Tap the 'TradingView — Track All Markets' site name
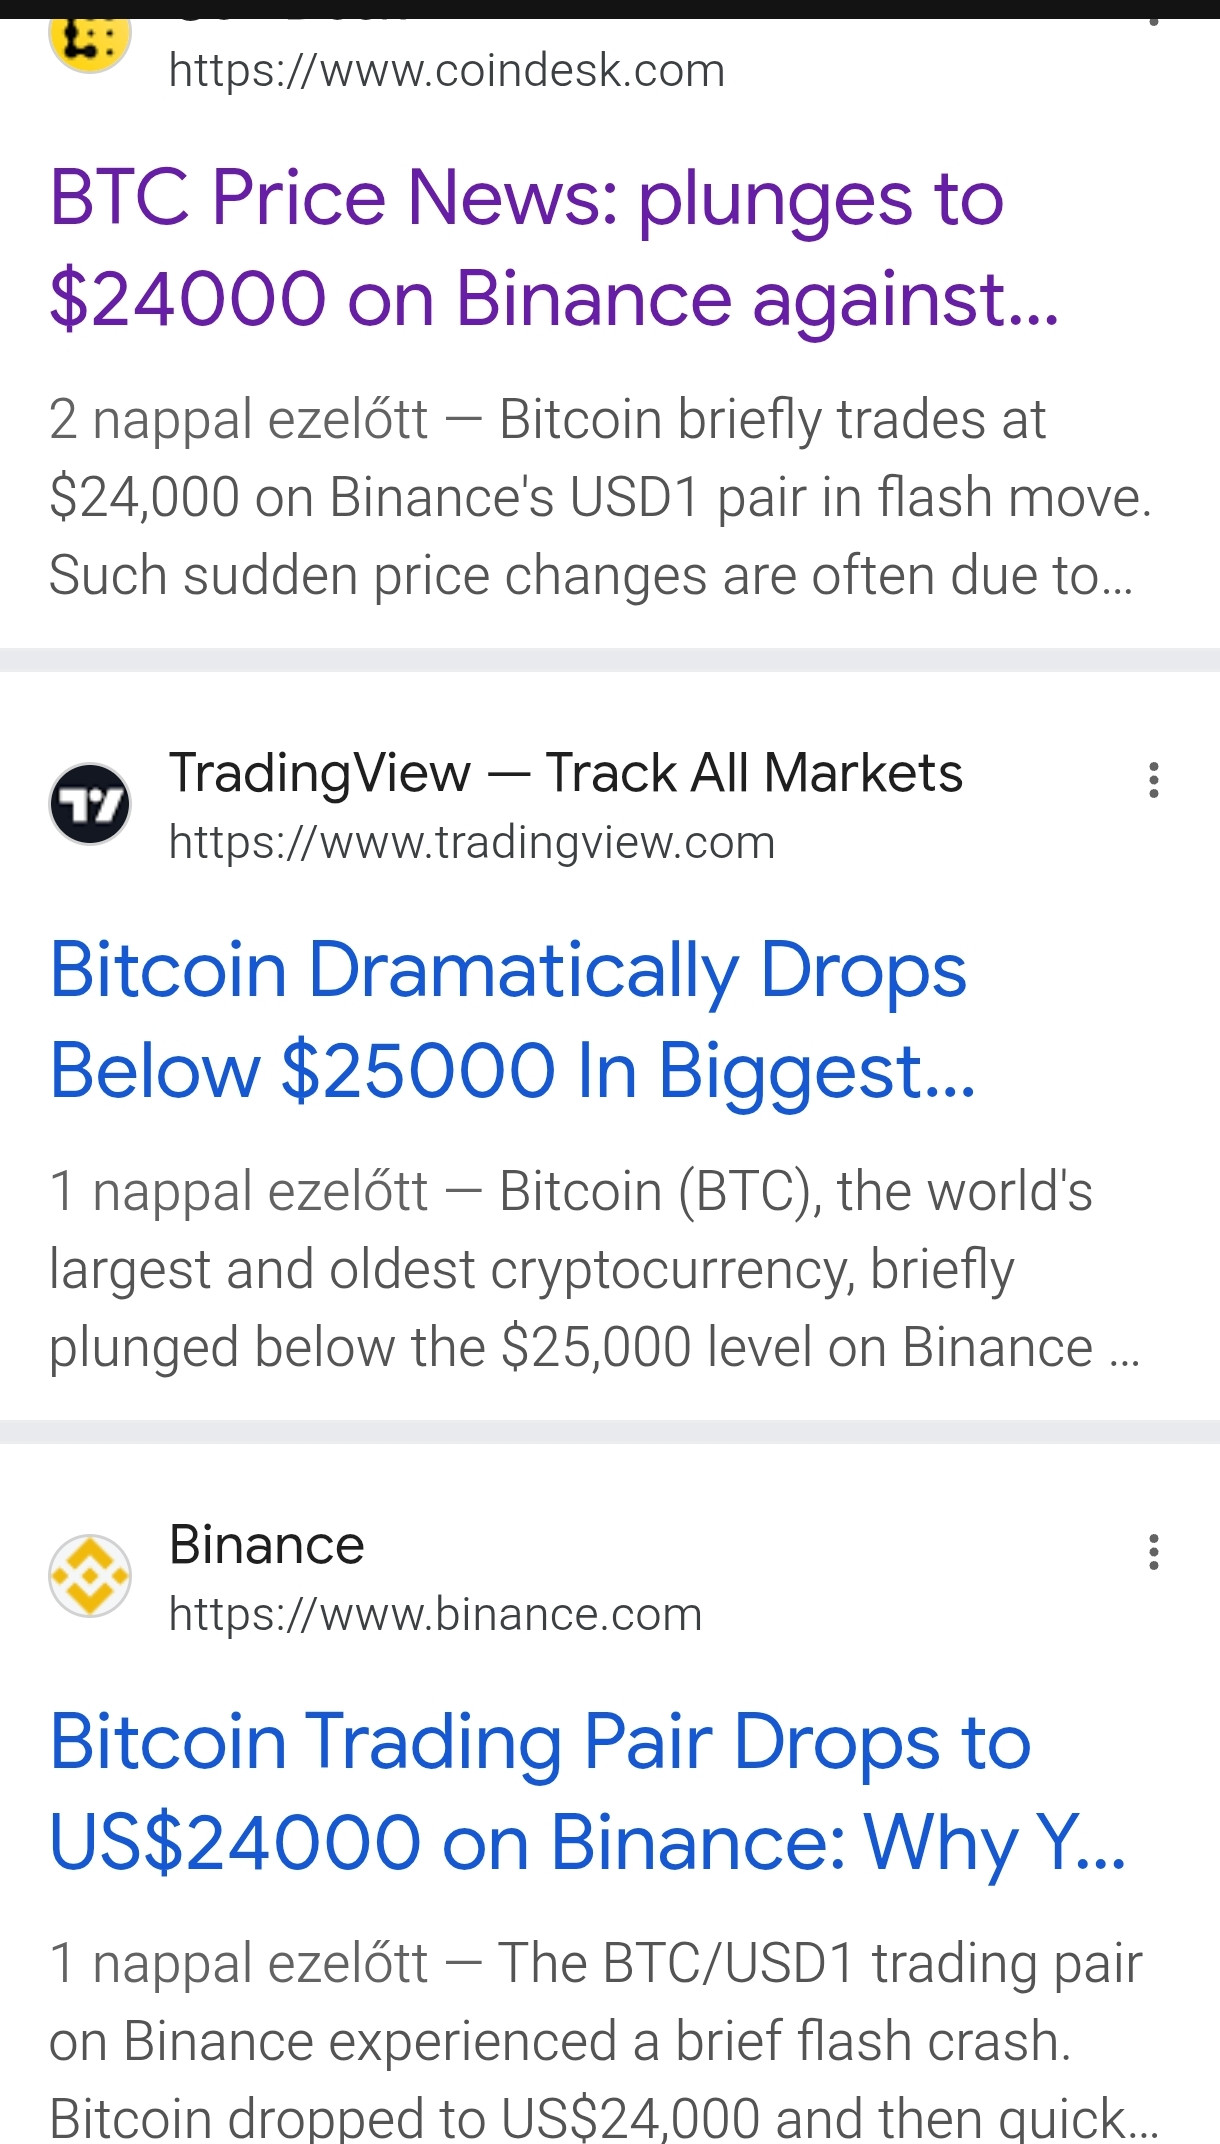The width and height of the screenshot is (1220, 2144). [565, 773]
